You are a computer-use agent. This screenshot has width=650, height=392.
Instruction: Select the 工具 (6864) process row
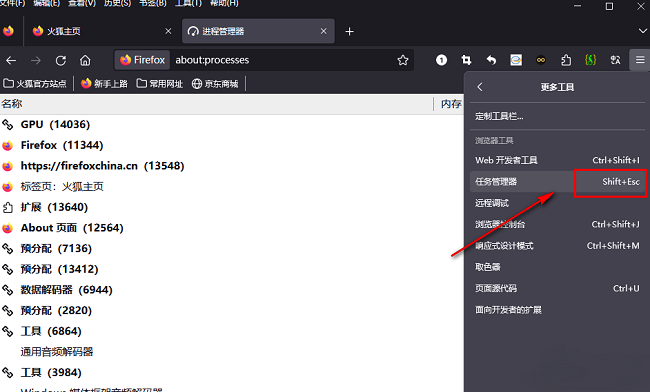[231, 332]
